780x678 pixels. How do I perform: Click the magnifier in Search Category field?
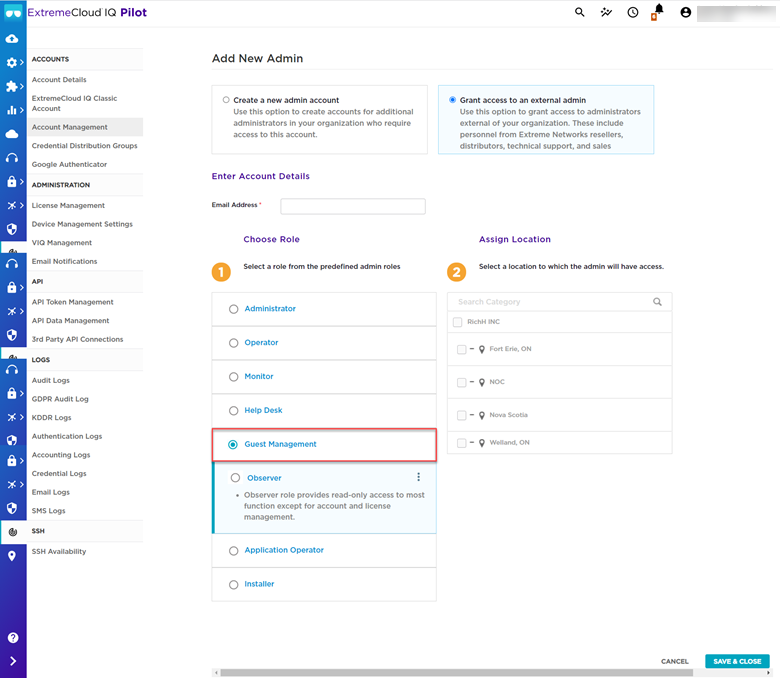pyautogui.click(x=657, y=302)
